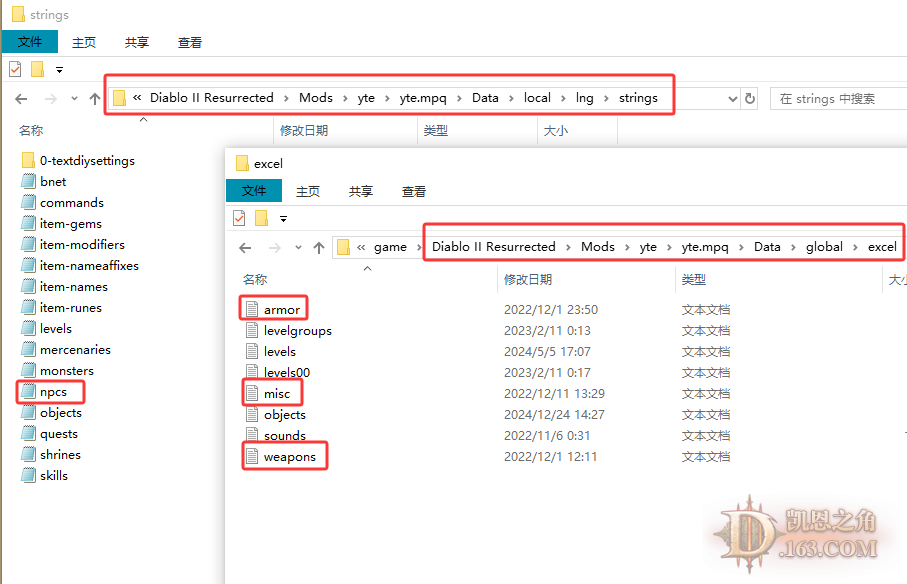The image size is (907, 584).
Task: Navigate to game in excel address bar
Action: pyautogui.click(x=390, y=247)
